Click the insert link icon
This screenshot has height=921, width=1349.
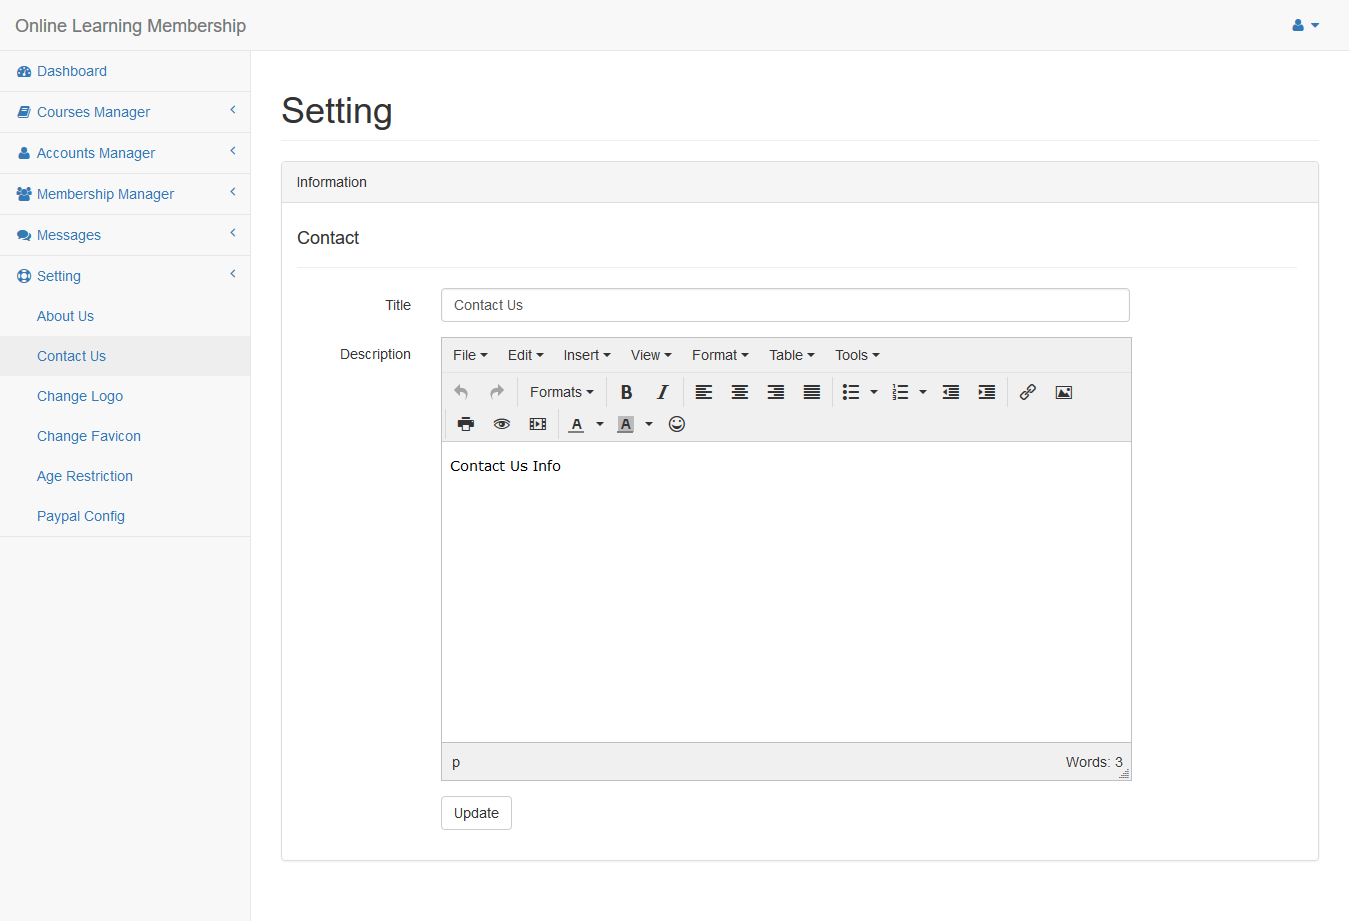pyautogui.click(x=1027, y=392)
